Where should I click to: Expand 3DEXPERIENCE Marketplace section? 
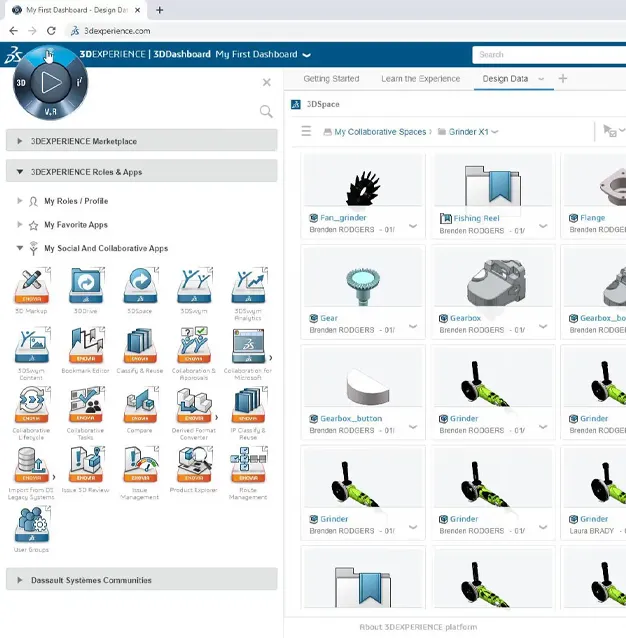point(142,141)
